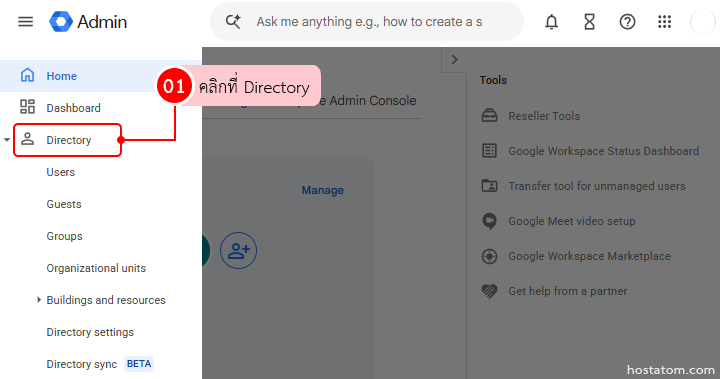Image resolution: width=720 pixels, height=379 pixels.
Task: Click the Tools panel heading
Action: (493, 80)
